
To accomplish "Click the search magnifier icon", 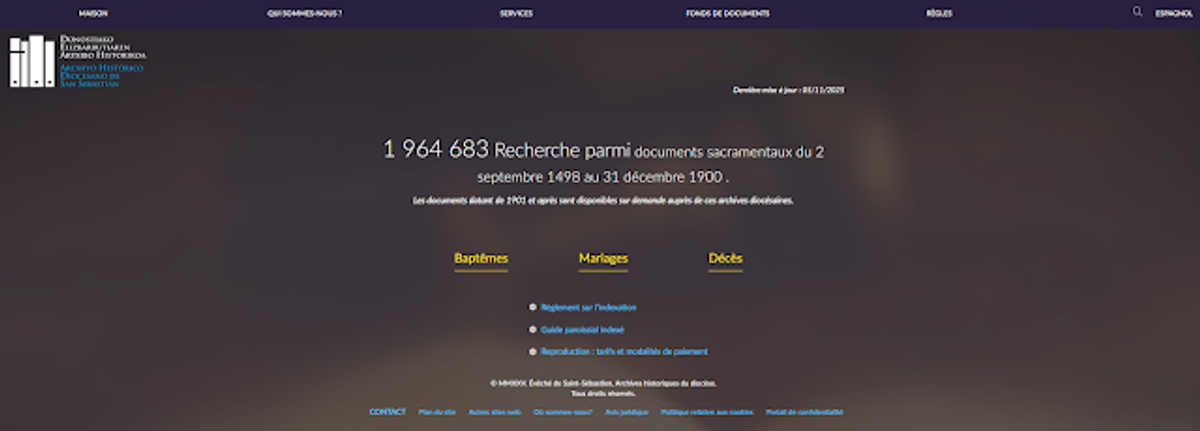I will click(1137, 12).
